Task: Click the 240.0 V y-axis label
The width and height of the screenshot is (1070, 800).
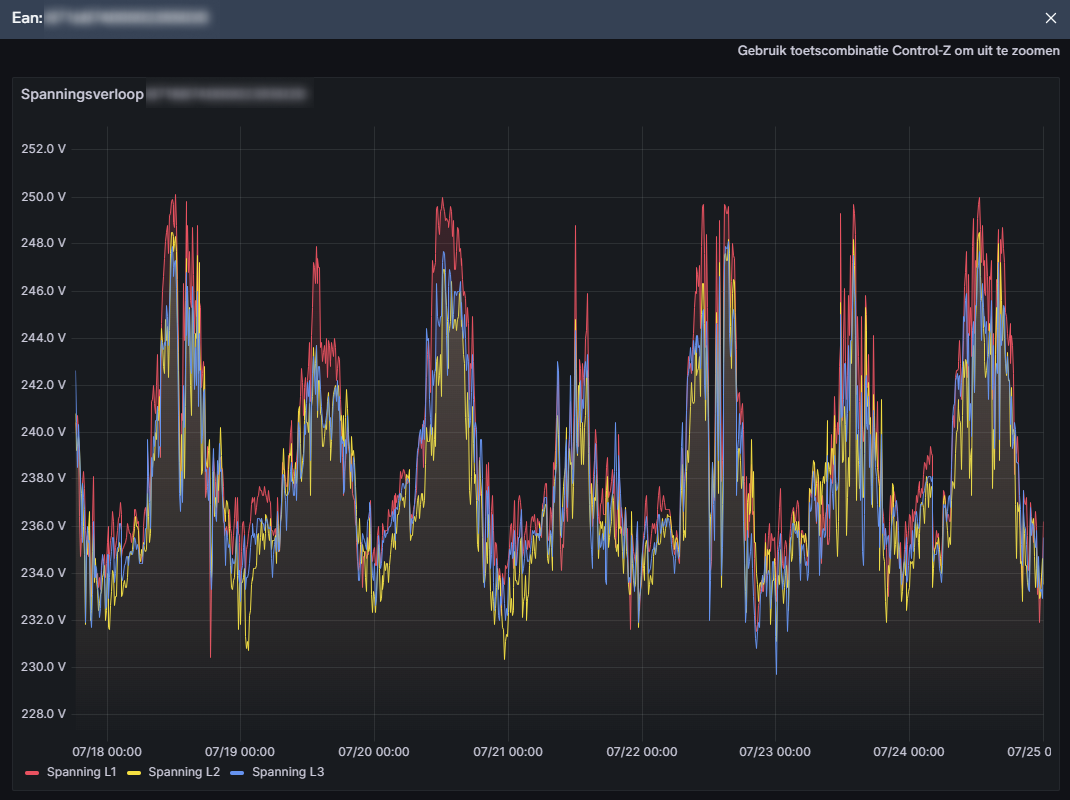Action: coord(43,432)
